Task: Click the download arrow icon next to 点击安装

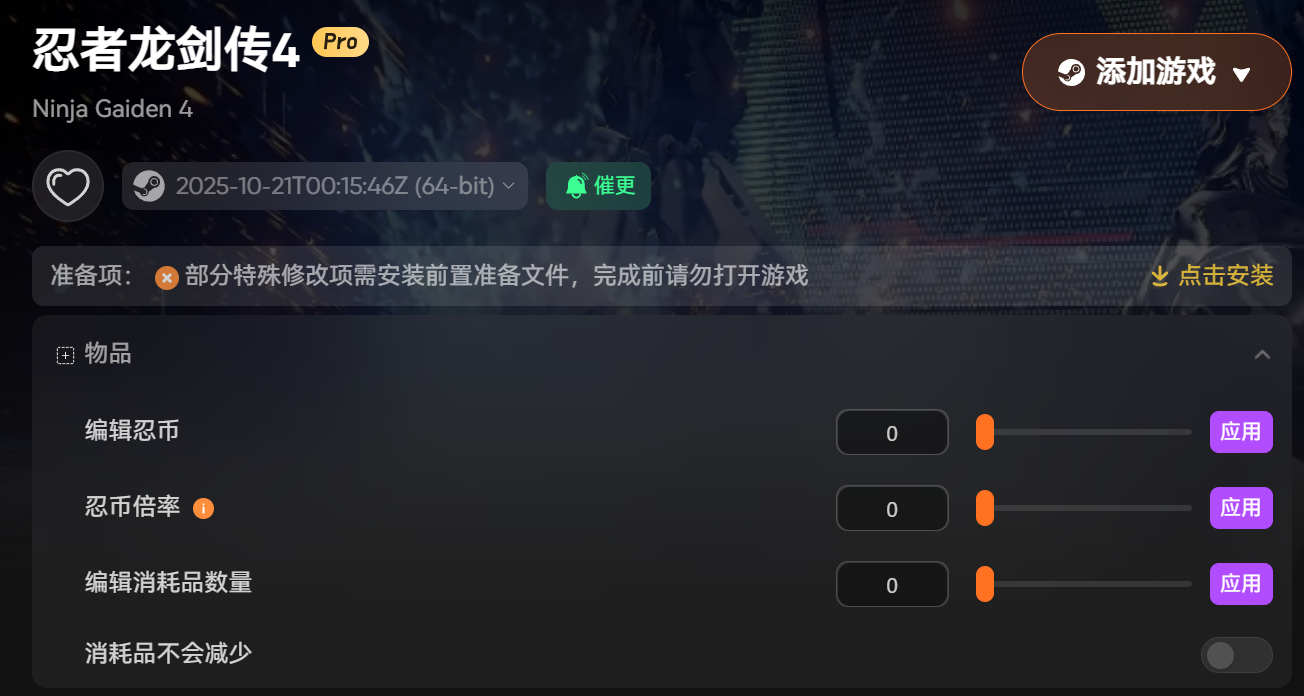Action: point(1160,276)
